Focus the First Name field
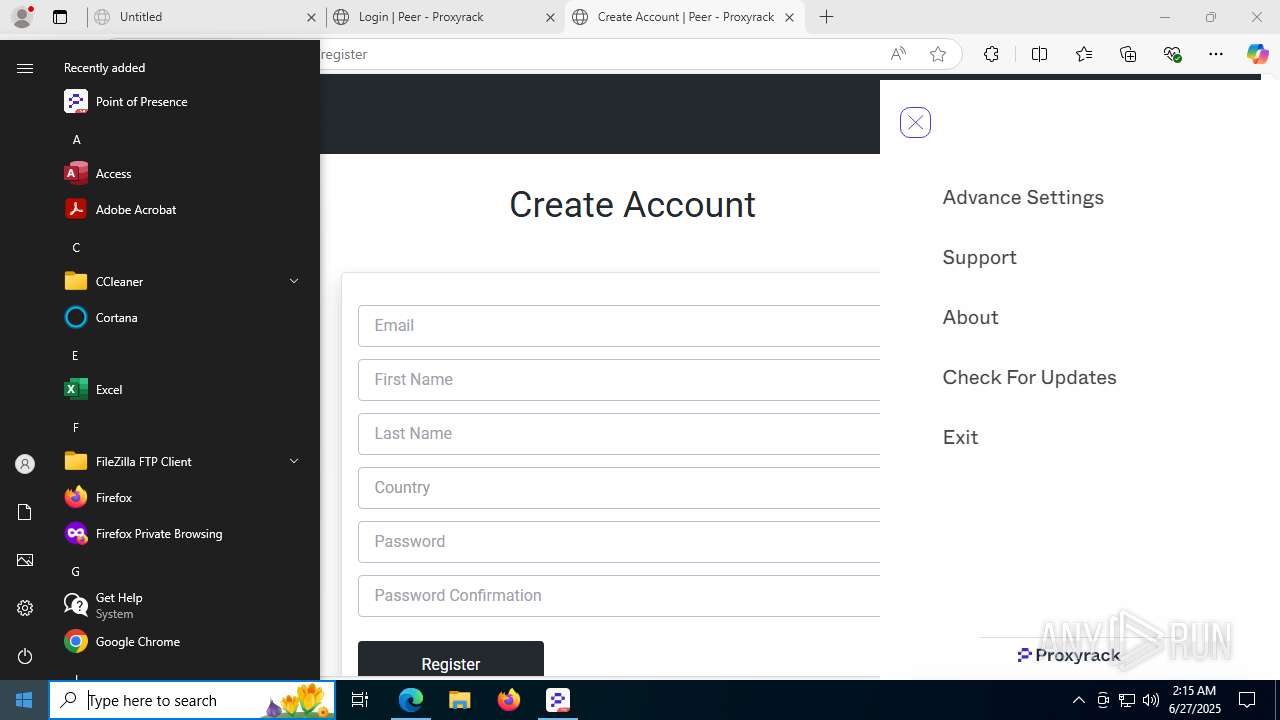Screen dimensions: 1280x720 coord(619,379)
